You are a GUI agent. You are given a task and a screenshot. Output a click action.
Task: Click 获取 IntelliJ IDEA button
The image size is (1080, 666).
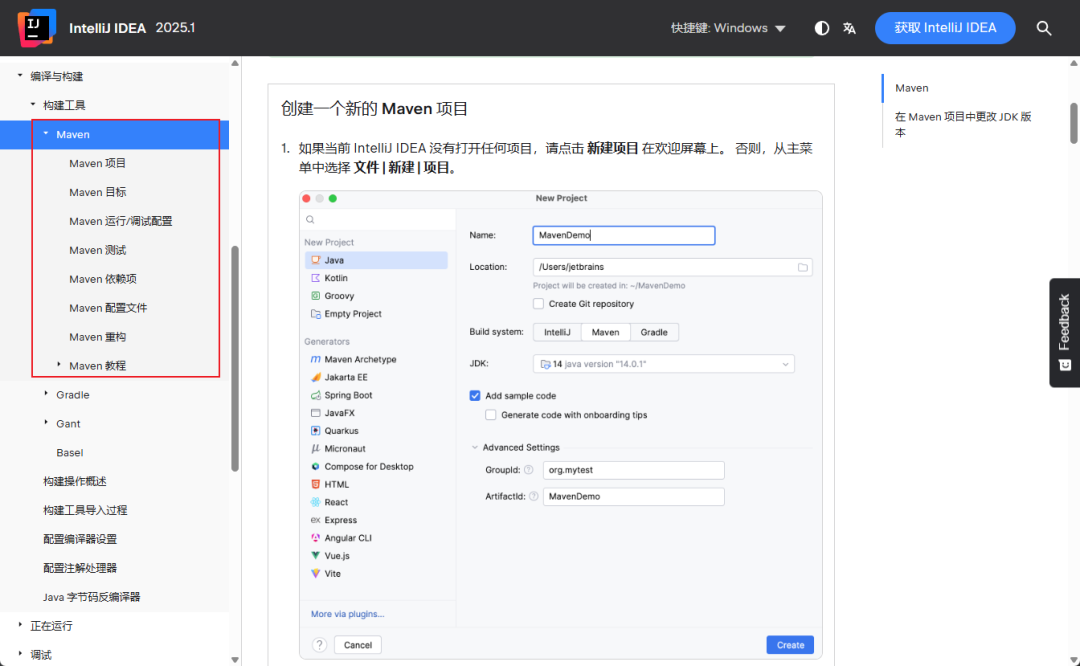click(x=945, y=28)
